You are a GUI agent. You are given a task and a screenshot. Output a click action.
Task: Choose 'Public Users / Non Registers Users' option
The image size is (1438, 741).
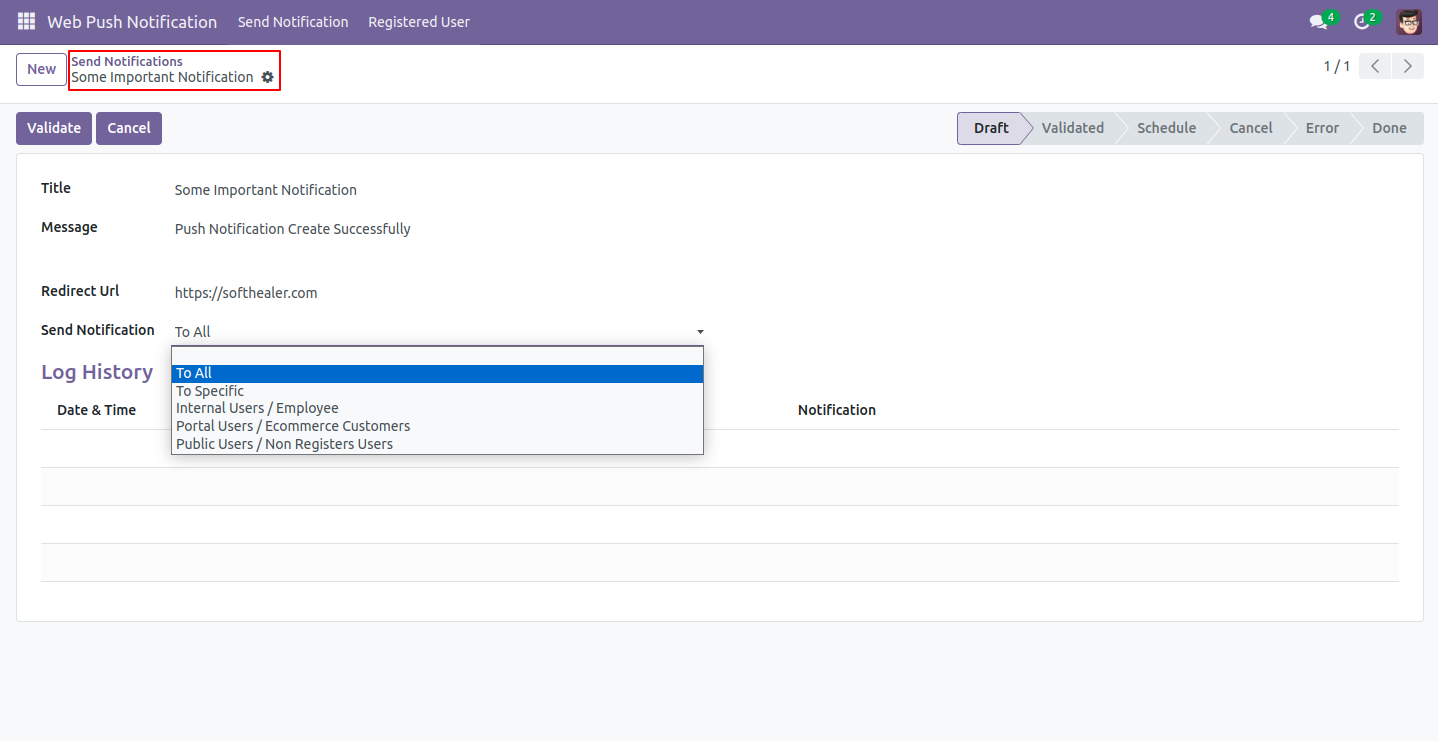coord(438,444)
